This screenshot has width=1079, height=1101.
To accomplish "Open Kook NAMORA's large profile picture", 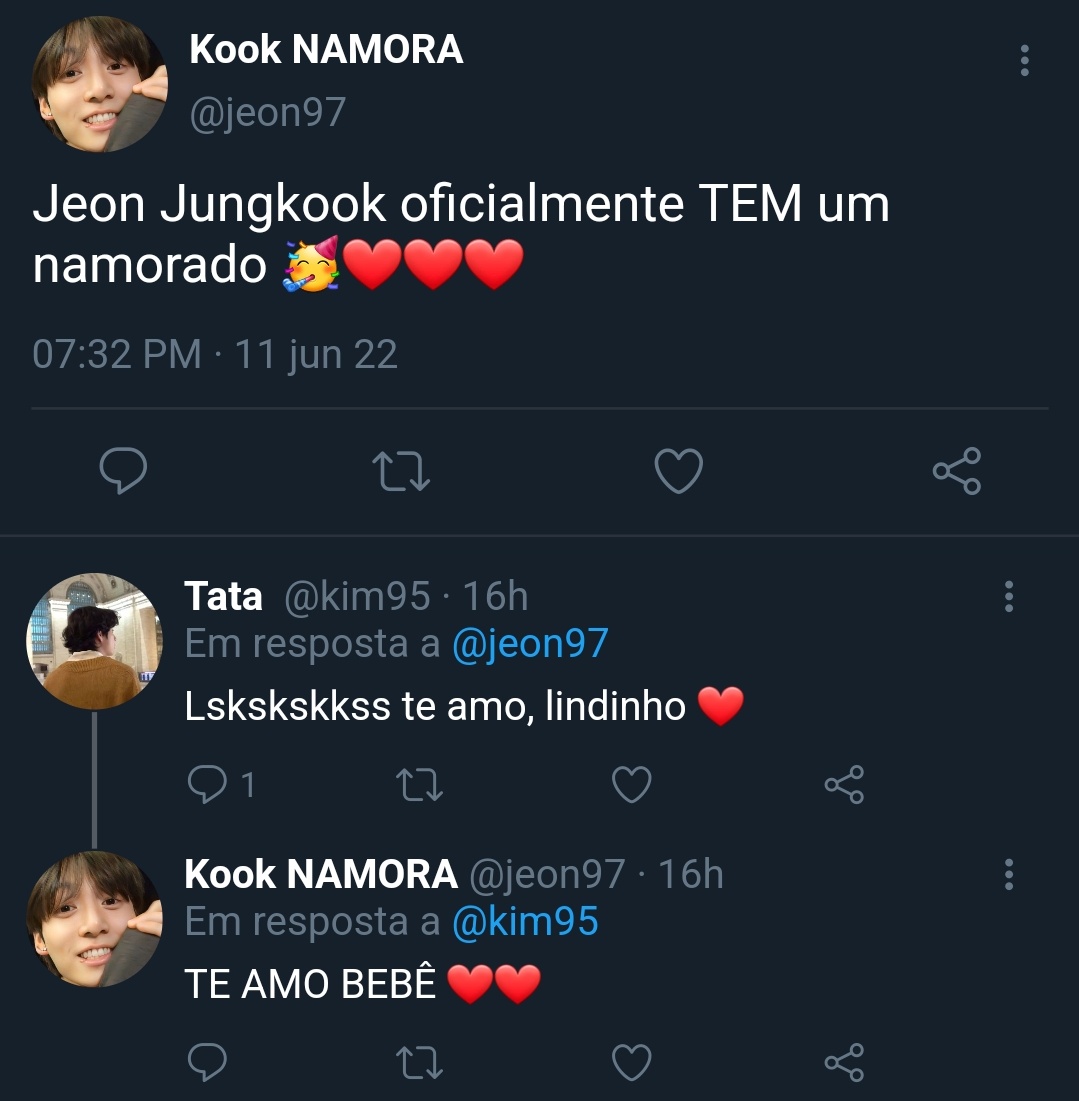I will (100, 84).
